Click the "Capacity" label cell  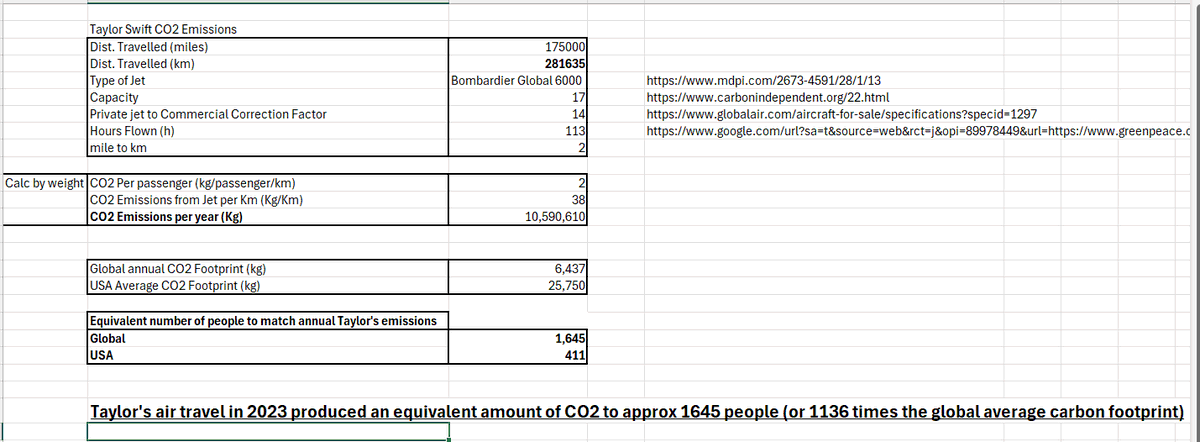tap(268, 97)
